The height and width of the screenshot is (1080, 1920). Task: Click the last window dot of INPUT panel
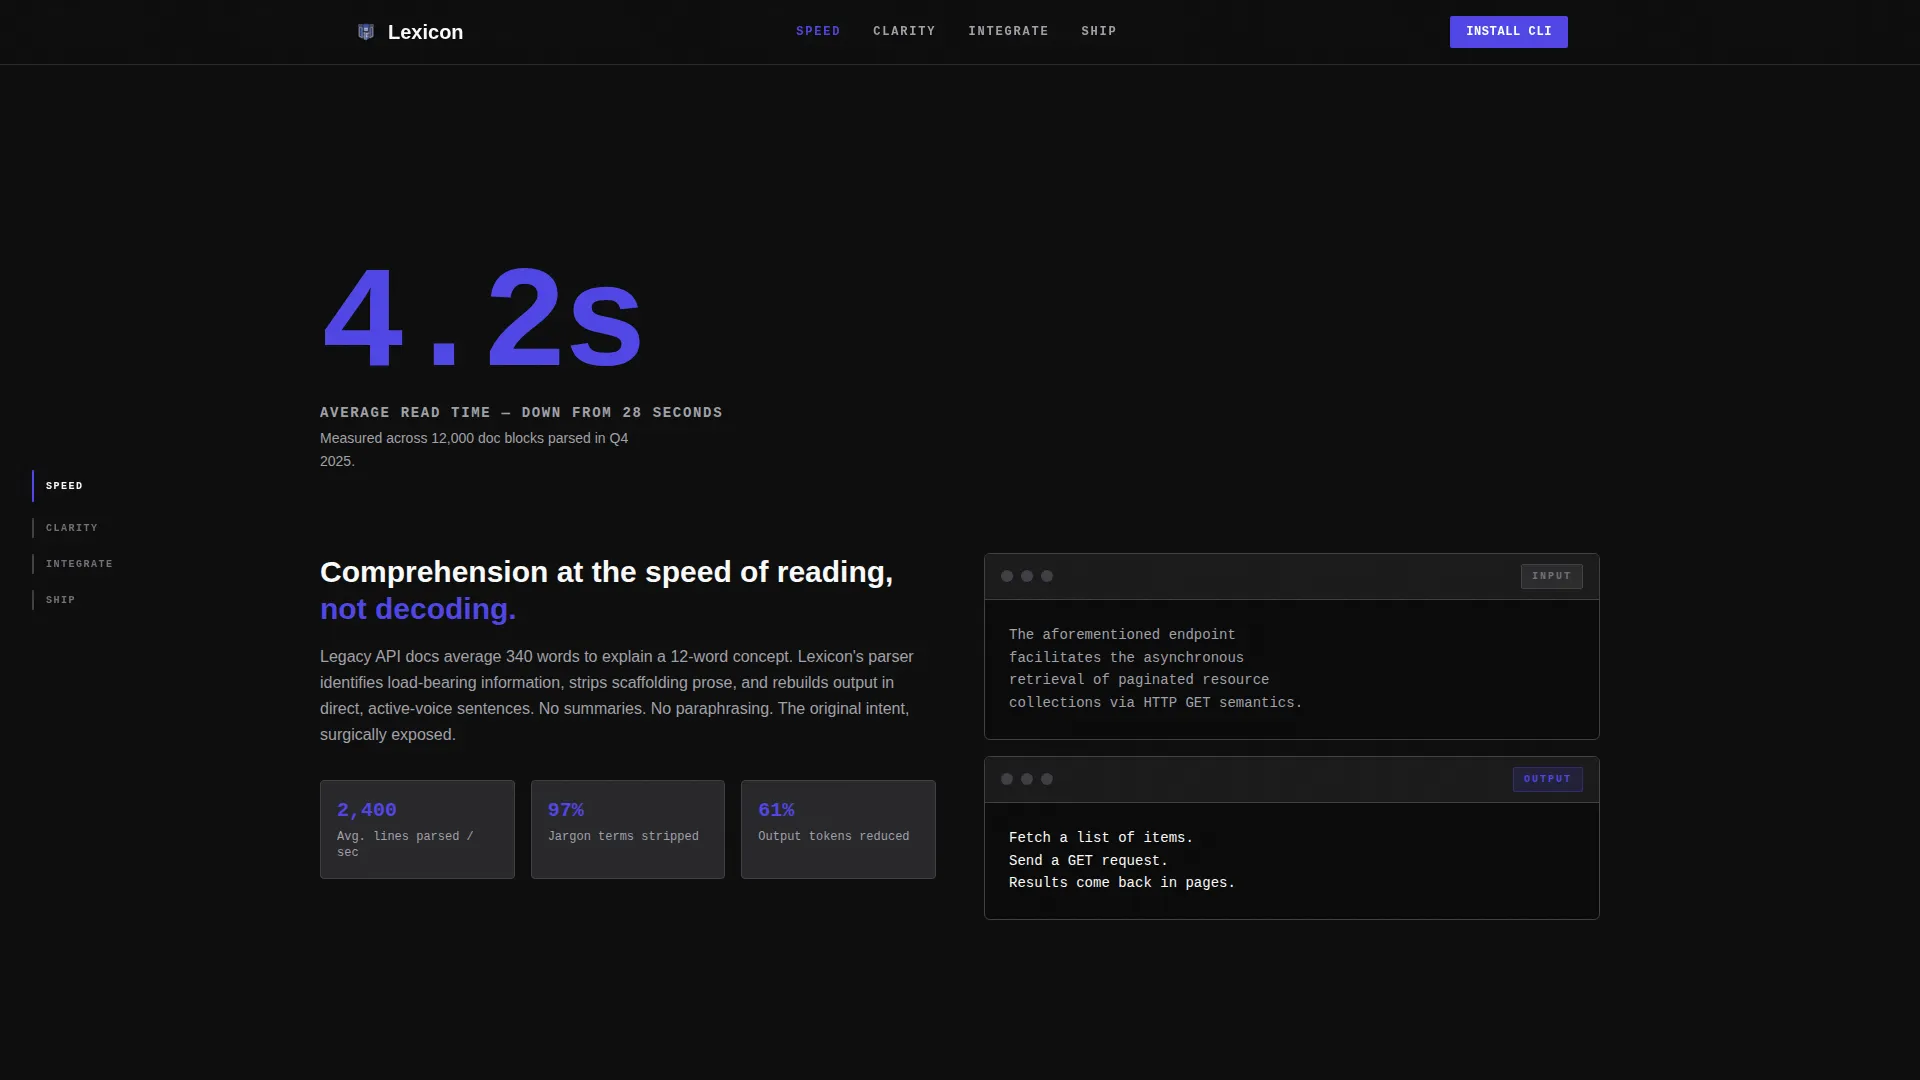click(1047, 576)
